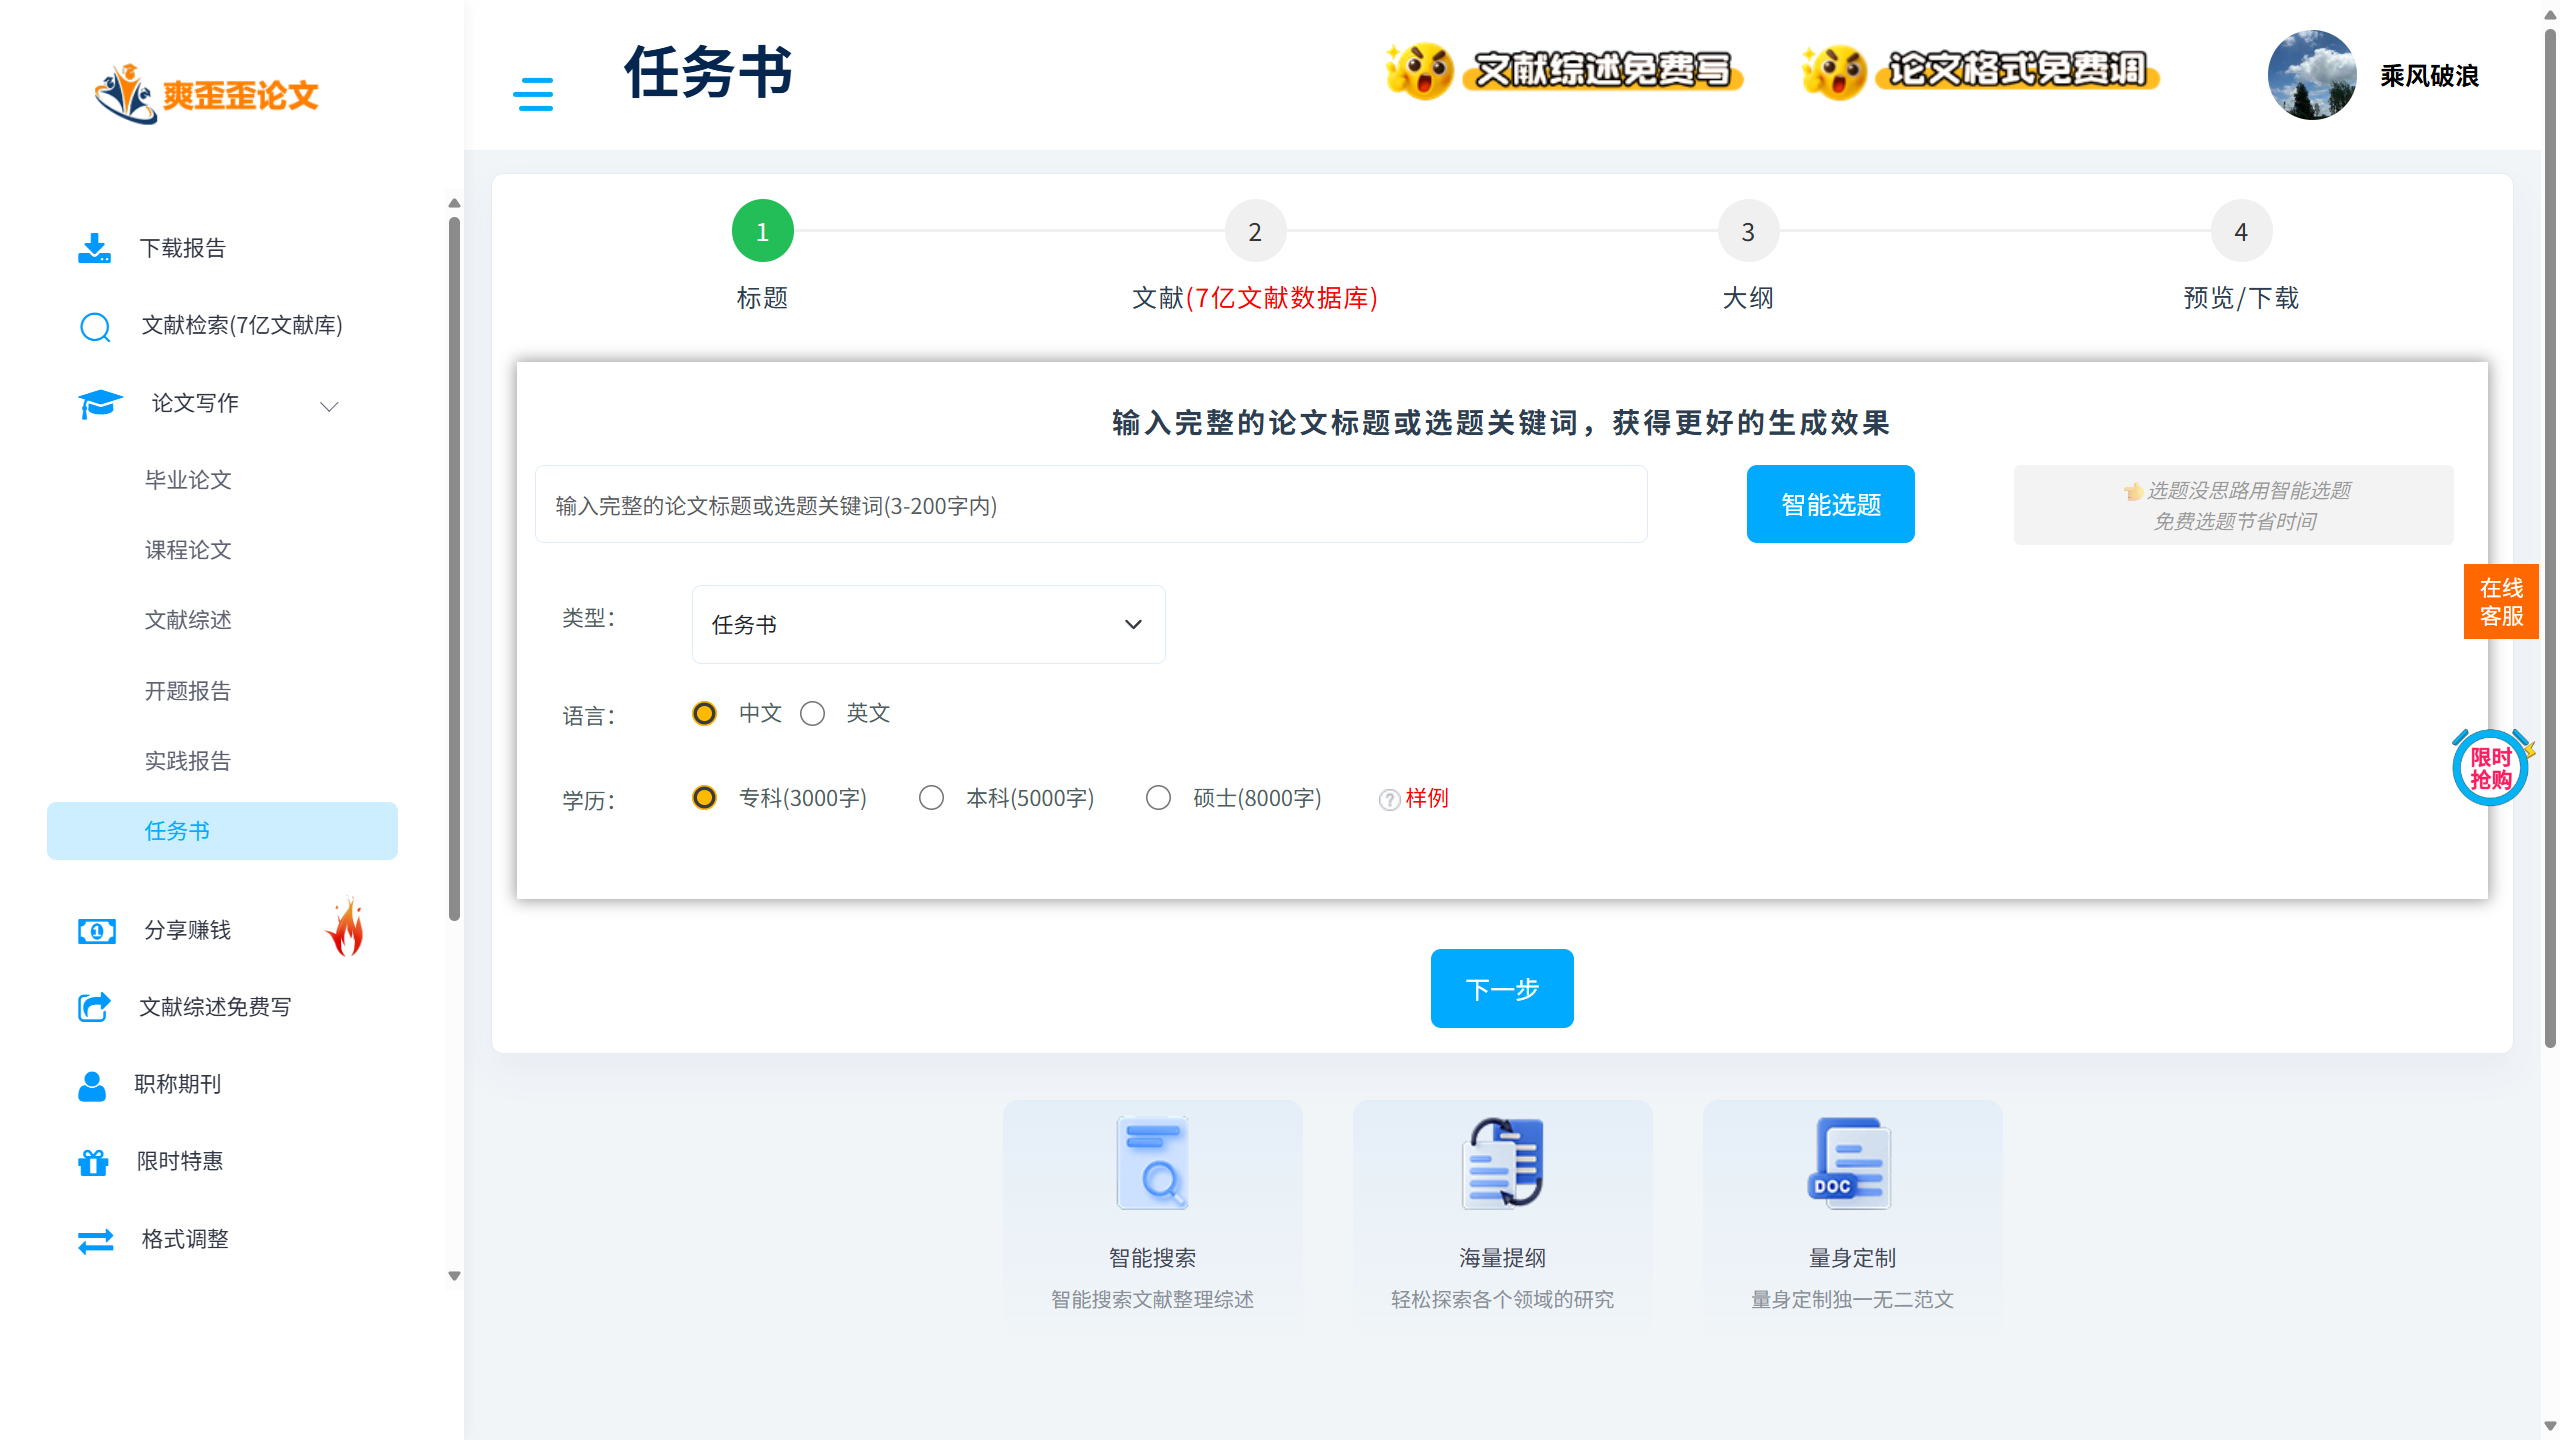Click the 限时特惠 gift icon
Screen dimensions: 2560x1440
click(93, 1162)
